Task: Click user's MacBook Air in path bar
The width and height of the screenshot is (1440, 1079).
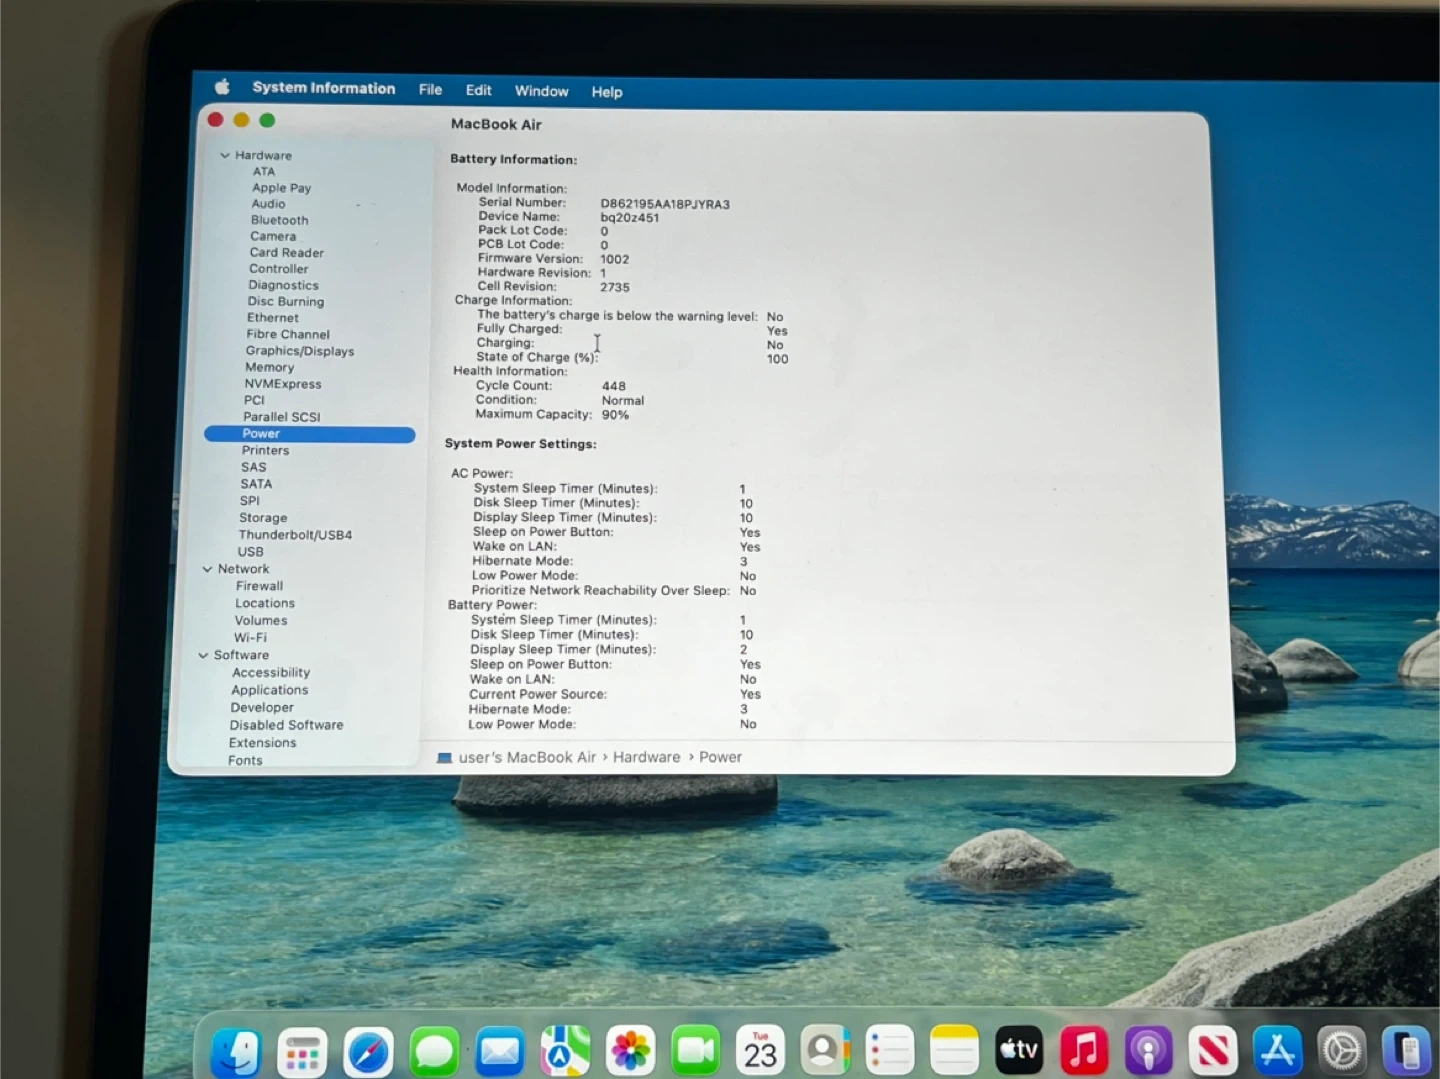Action: click(526, 757)
